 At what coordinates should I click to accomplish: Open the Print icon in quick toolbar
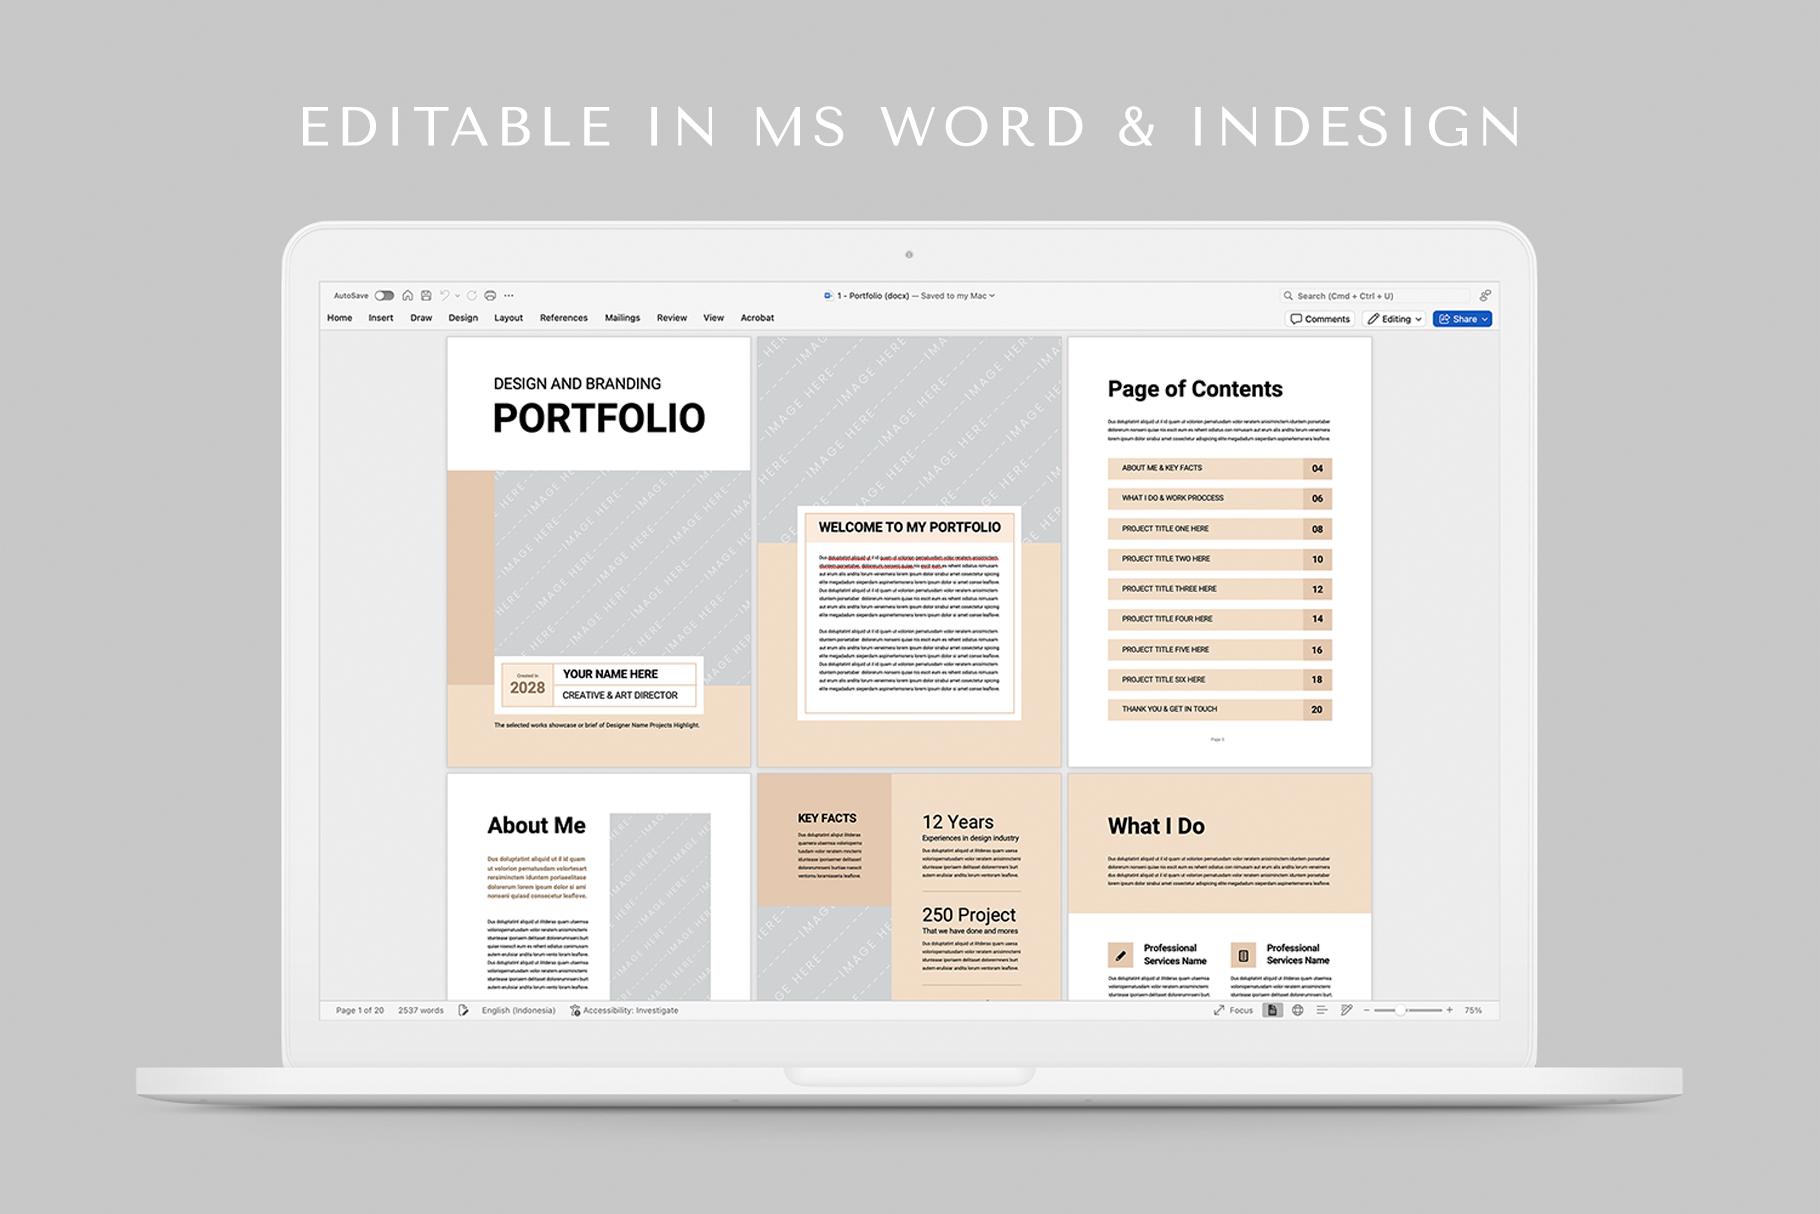tap(490, 295)
